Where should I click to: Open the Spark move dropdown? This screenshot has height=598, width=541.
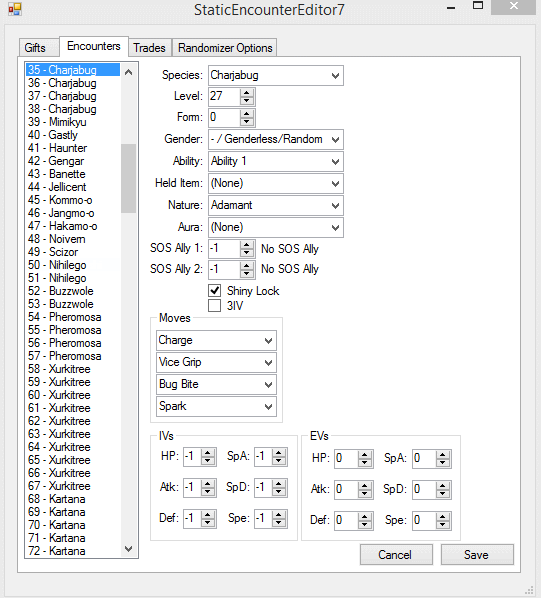(216, 406)
